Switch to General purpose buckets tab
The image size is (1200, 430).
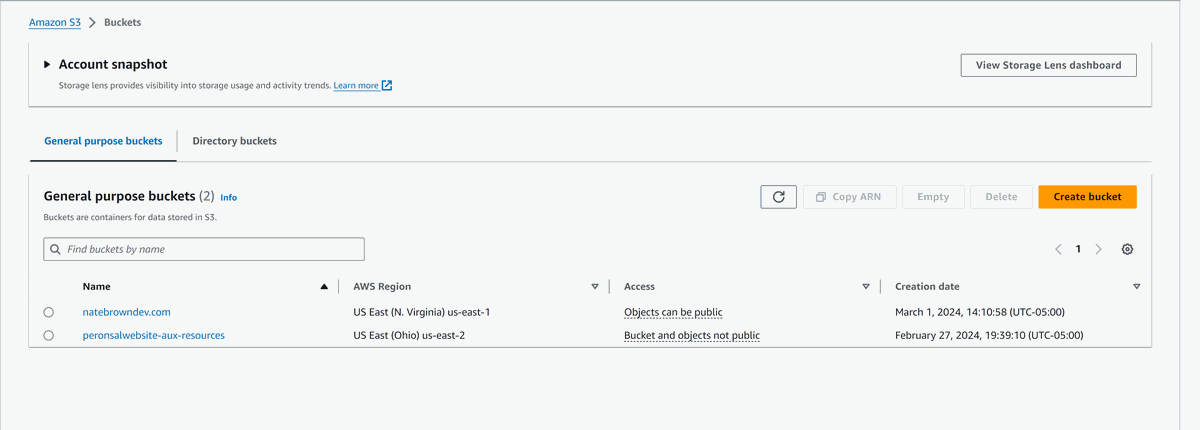pyautogui.click(x=103, y=141)
